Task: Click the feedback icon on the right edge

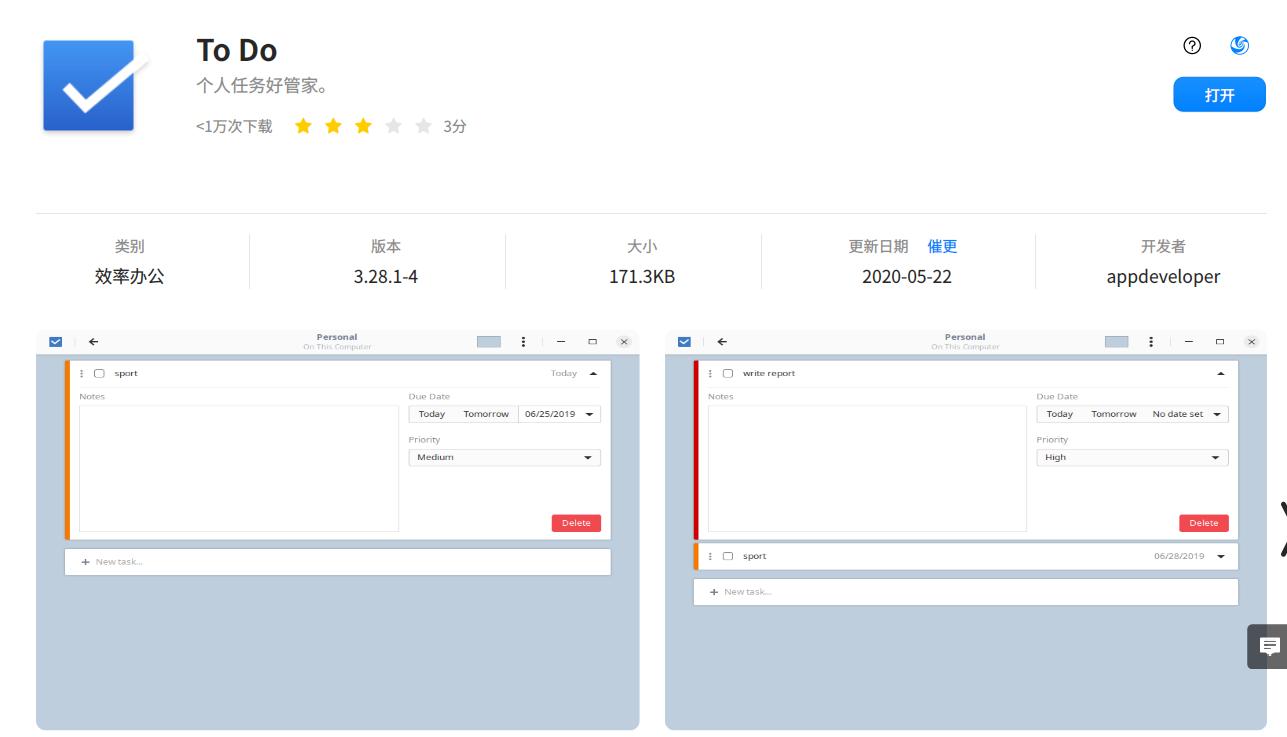Action: click(x=1268, y=646)
